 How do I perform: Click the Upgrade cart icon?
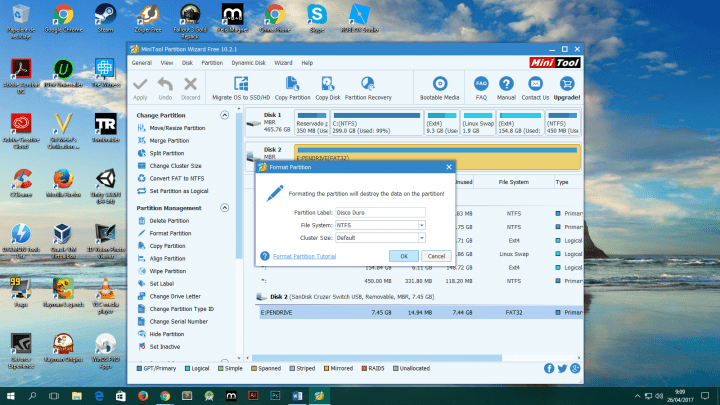click(x=566, y=84)
